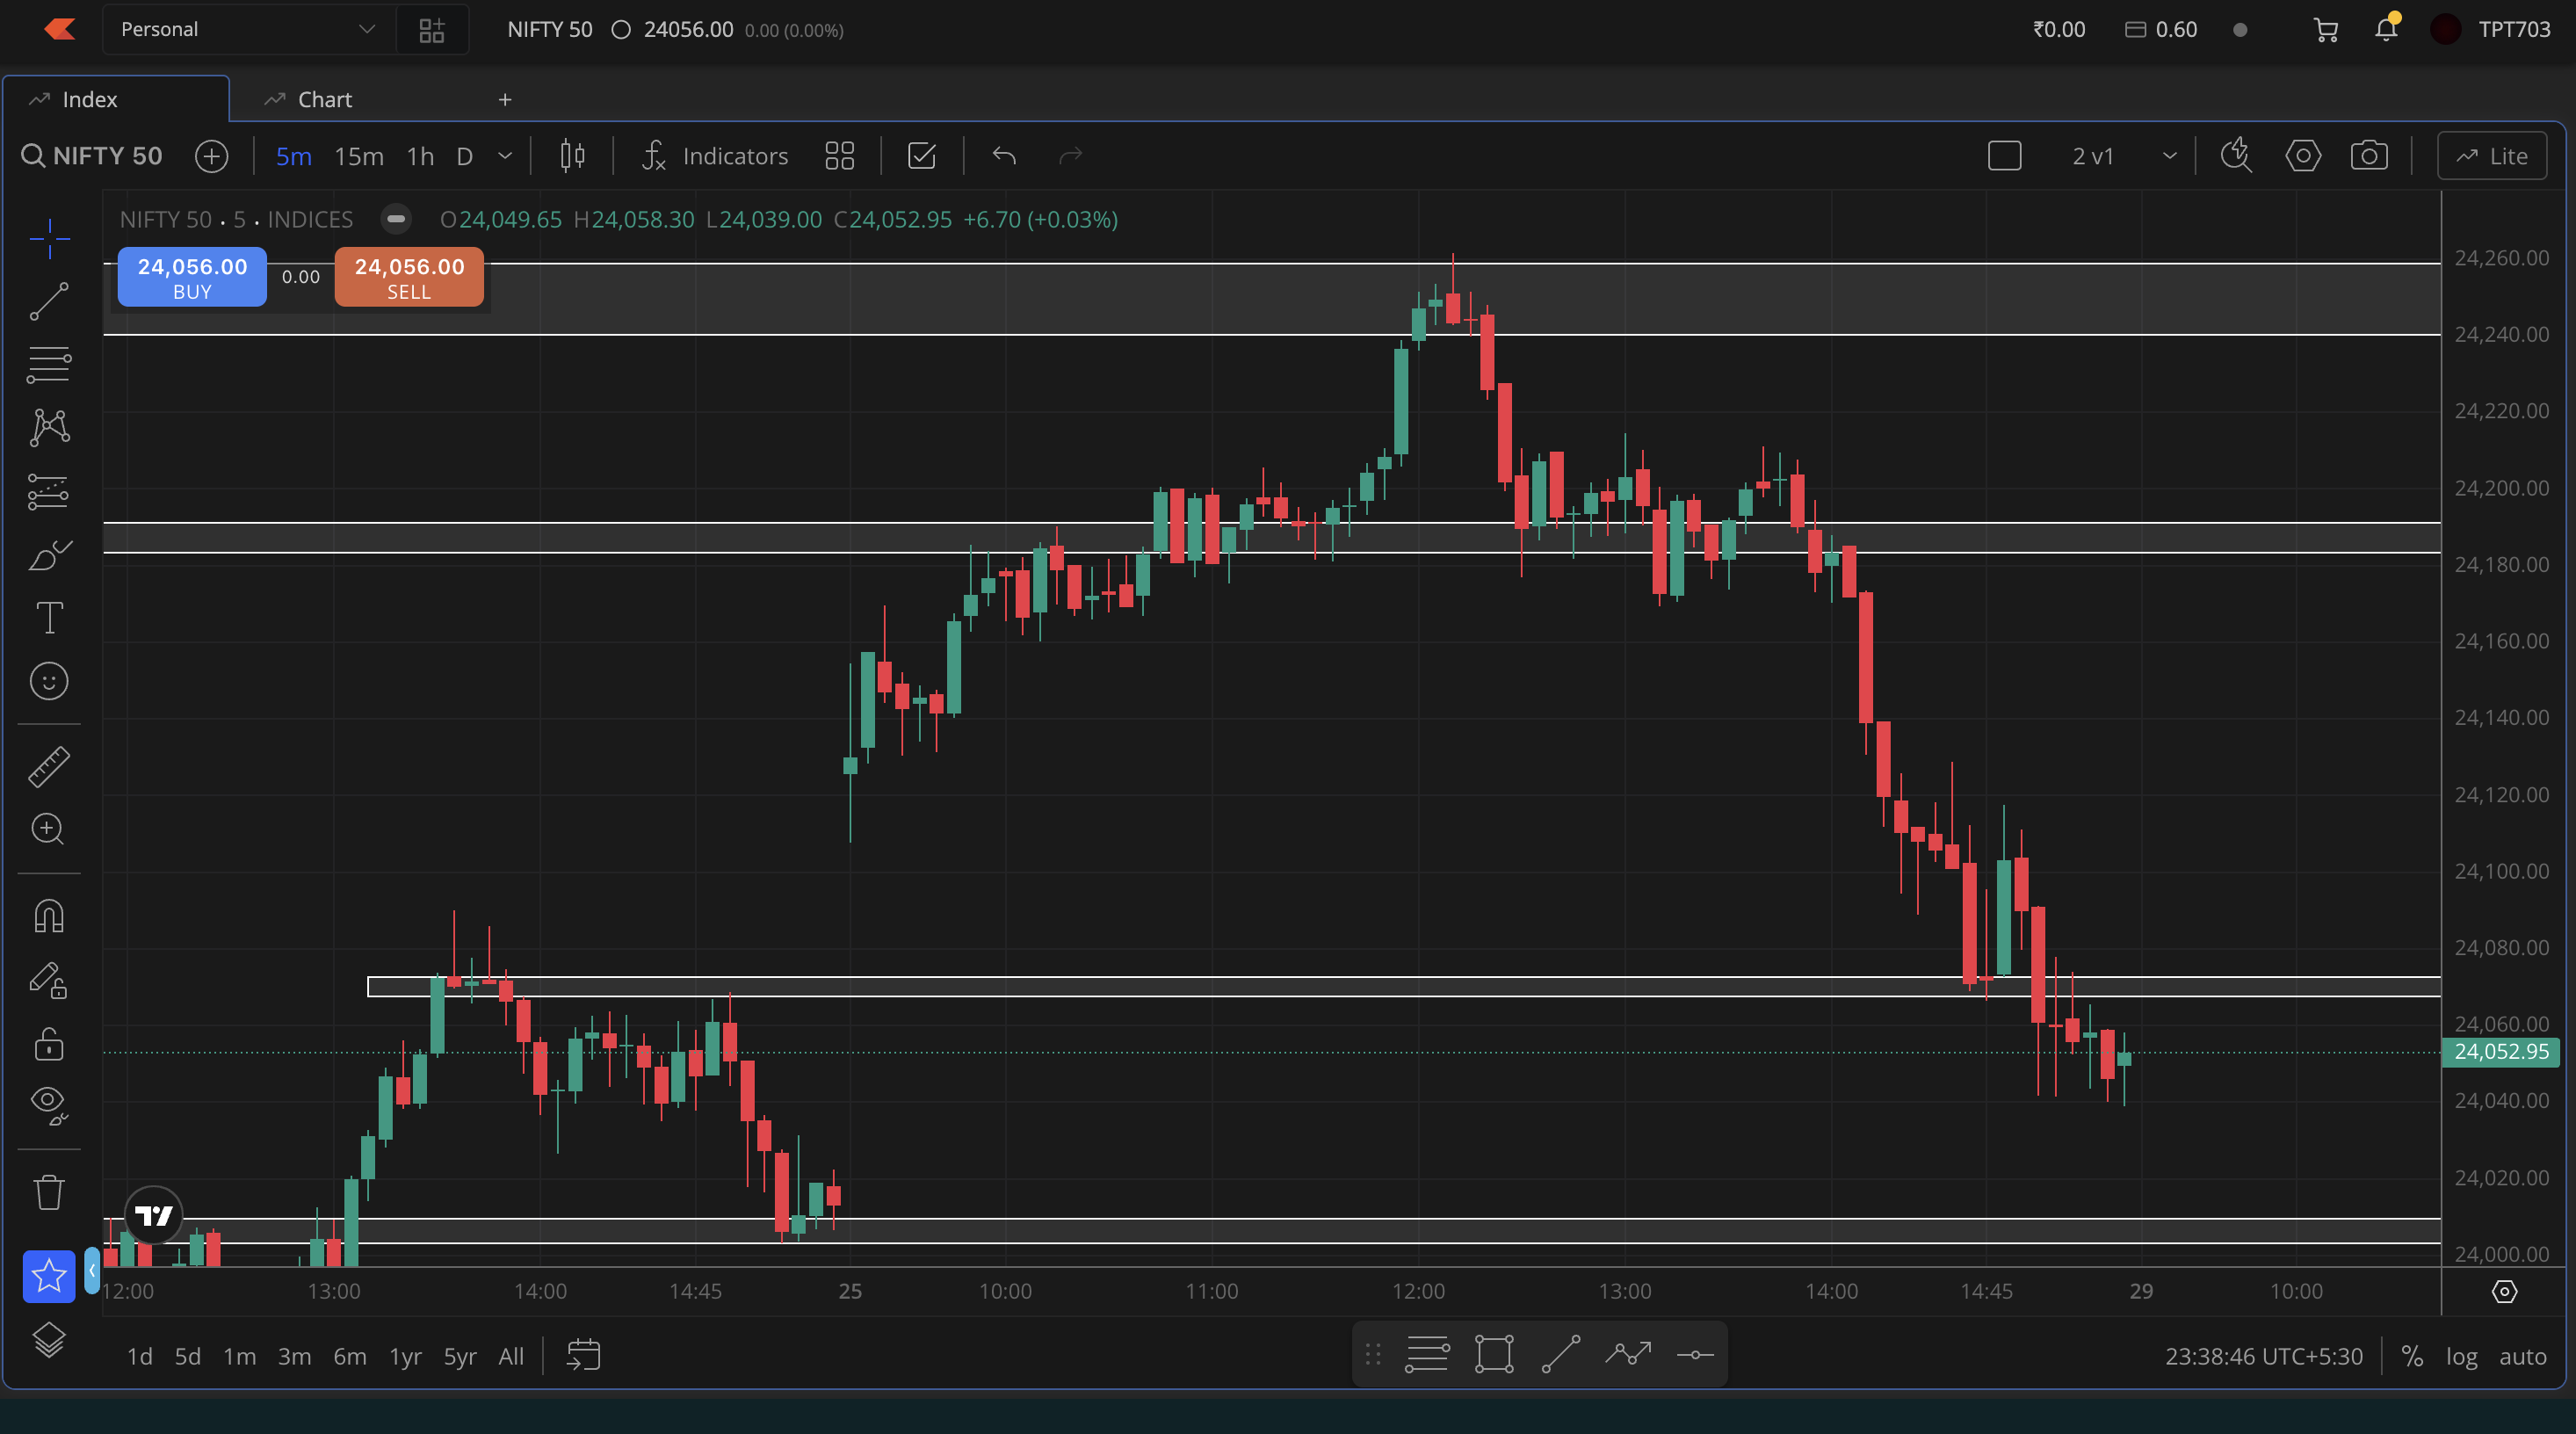This screenshot has height=1434, width=2576.
Task: Expand the timeframe interval dropdown chevron
Action: [505, 156]
